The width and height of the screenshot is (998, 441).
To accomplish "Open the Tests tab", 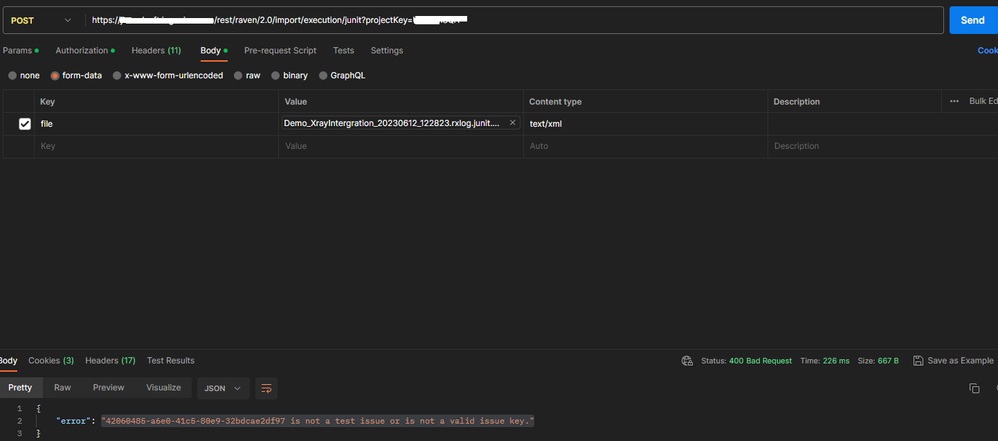I will tap(344, 50).
